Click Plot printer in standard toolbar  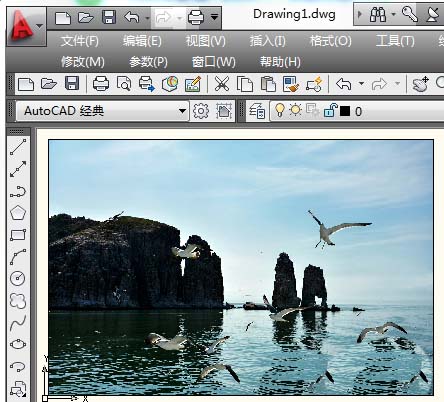(x=101, y=84)
